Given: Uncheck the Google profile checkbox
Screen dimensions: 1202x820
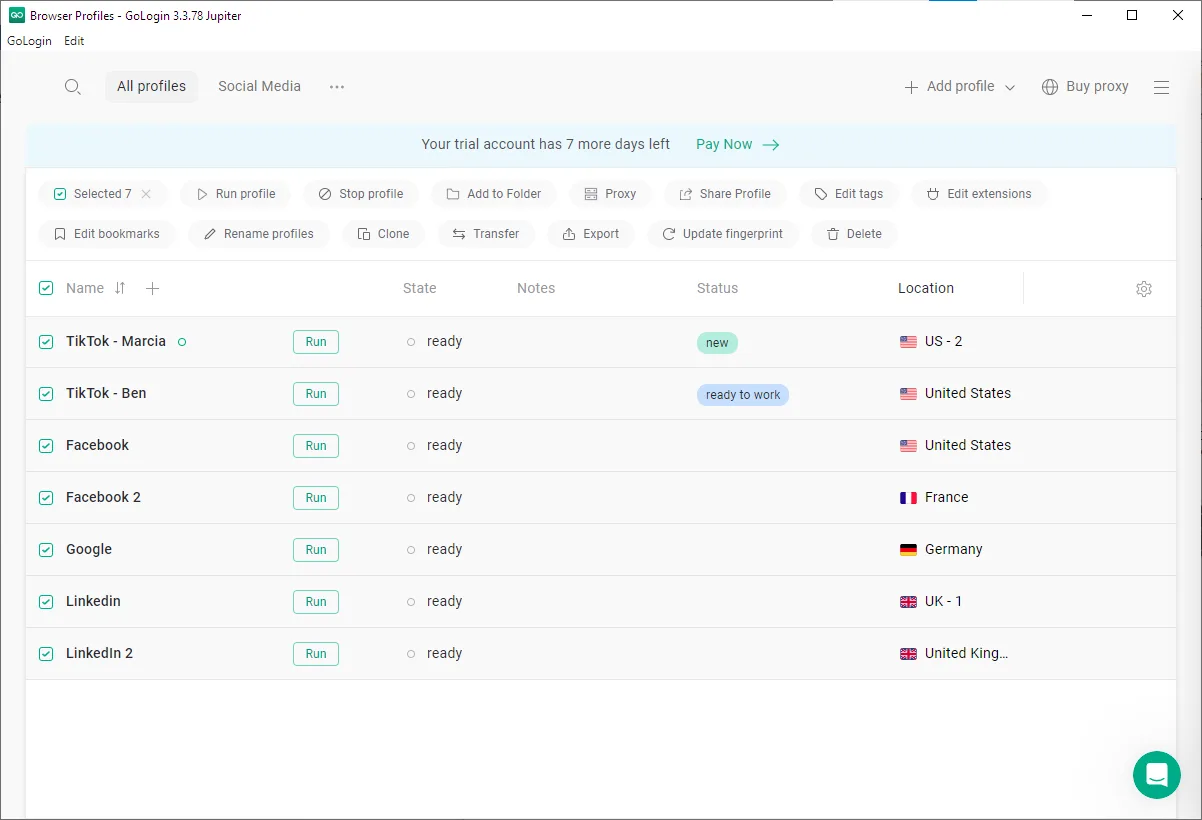Looking at the screenshot, I should 46,550.
